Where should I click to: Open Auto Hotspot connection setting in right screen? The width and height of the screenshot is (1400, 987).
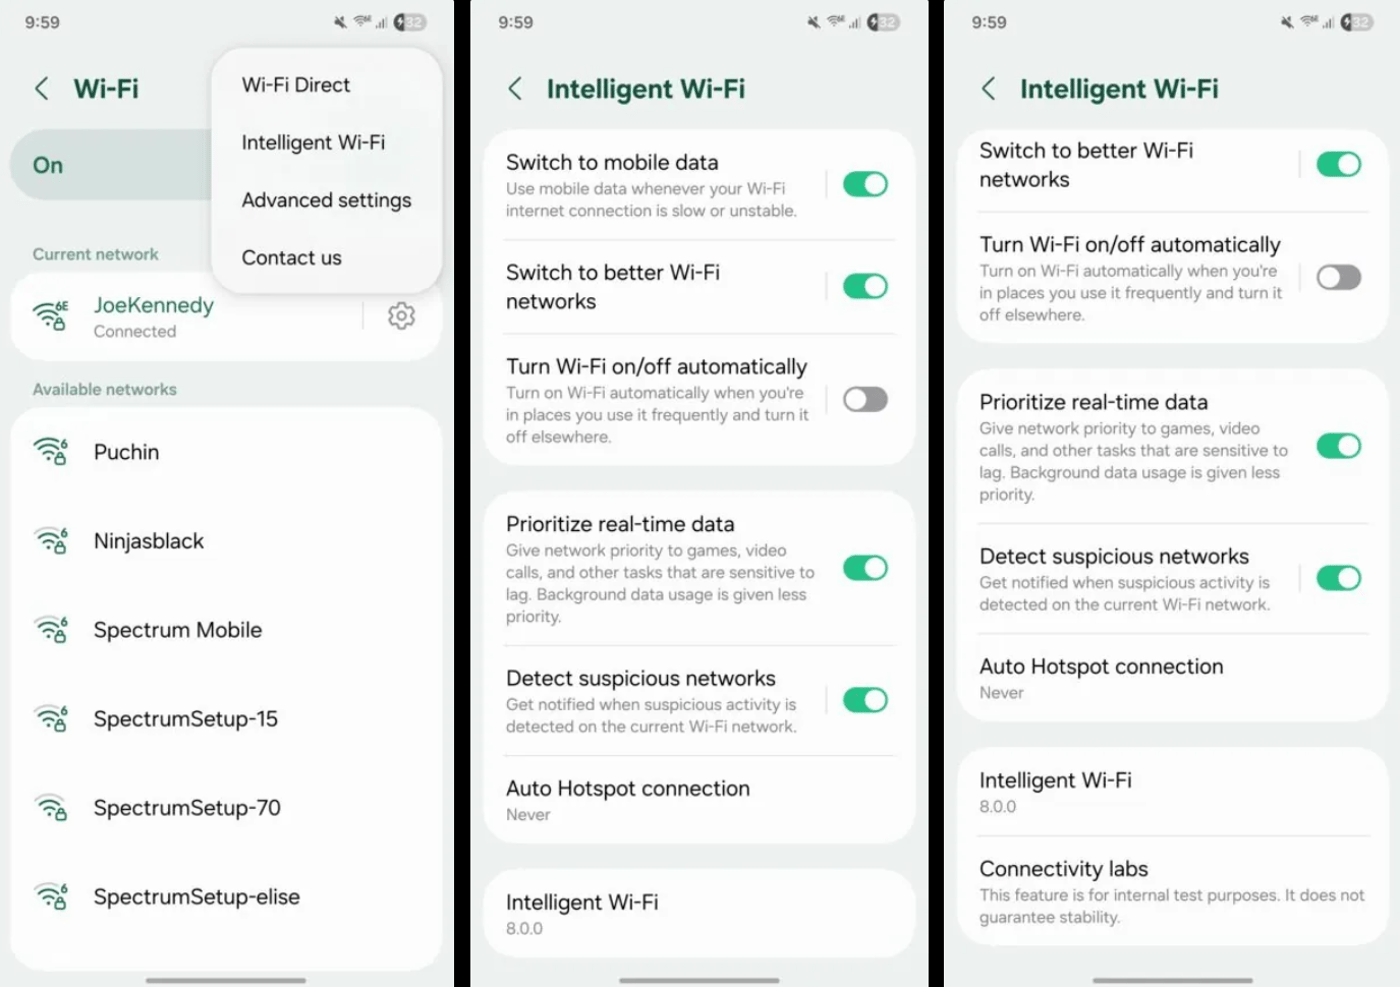tap(1172, 678)
